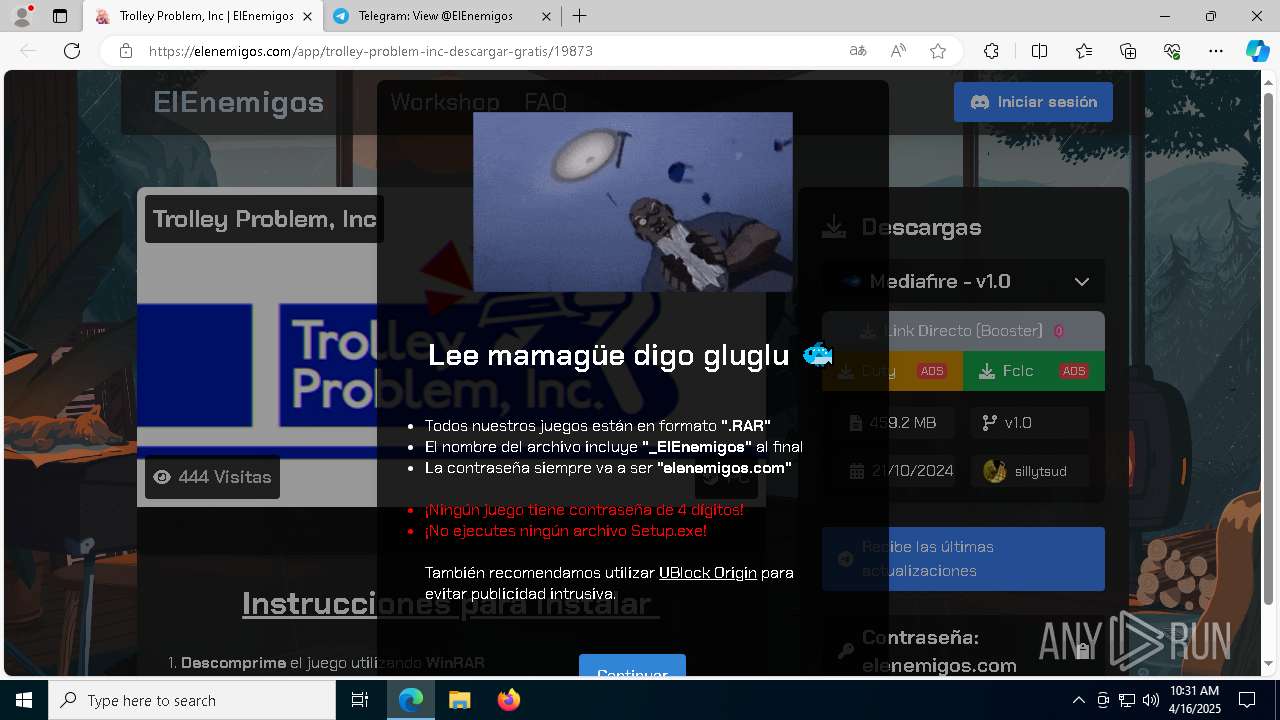
Task: Close the Telegram tab
Action: pos(546,16)
